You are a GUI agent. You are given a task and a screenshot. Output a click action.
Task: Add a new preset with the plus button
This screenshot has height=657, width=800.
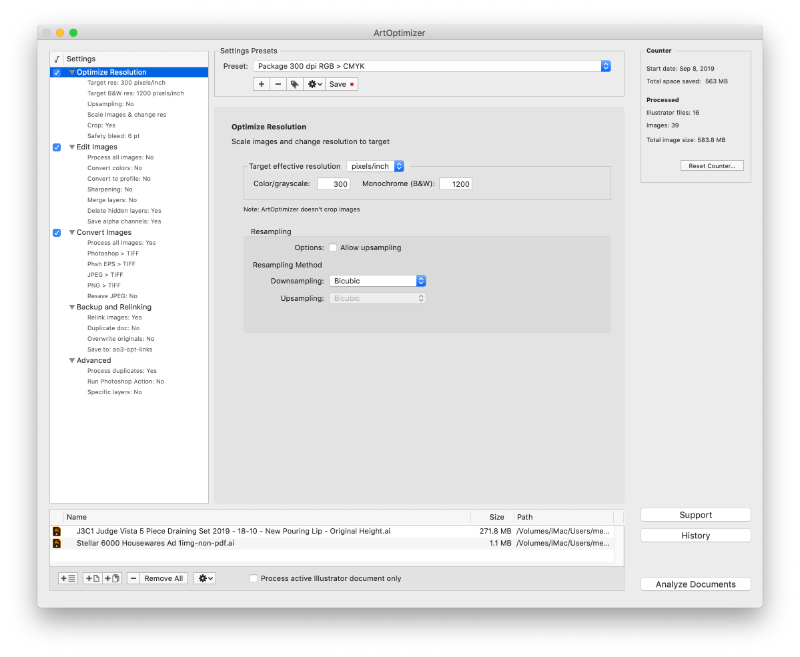[261, 84]
